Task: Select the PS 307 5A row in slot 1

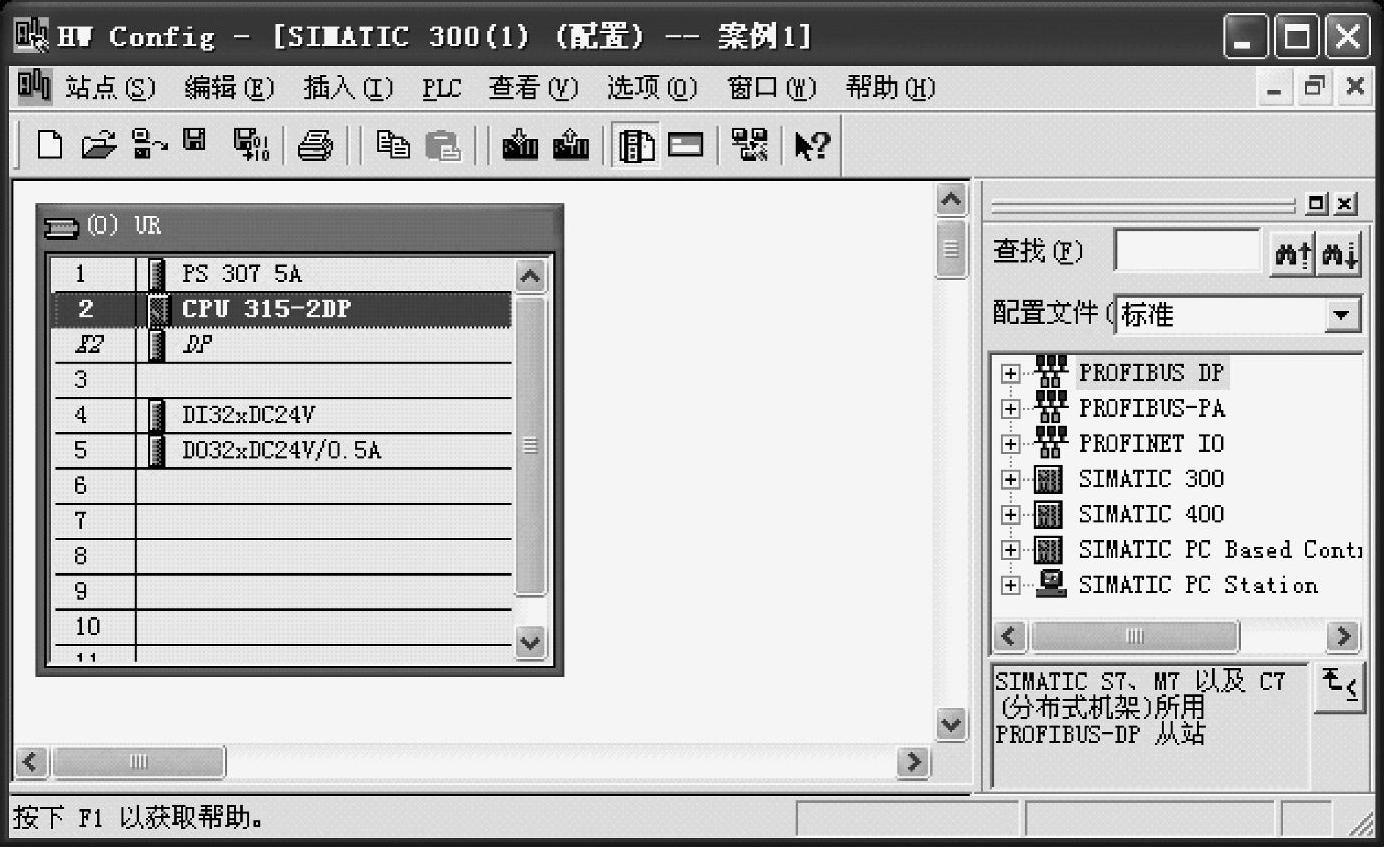Action: 281,274
